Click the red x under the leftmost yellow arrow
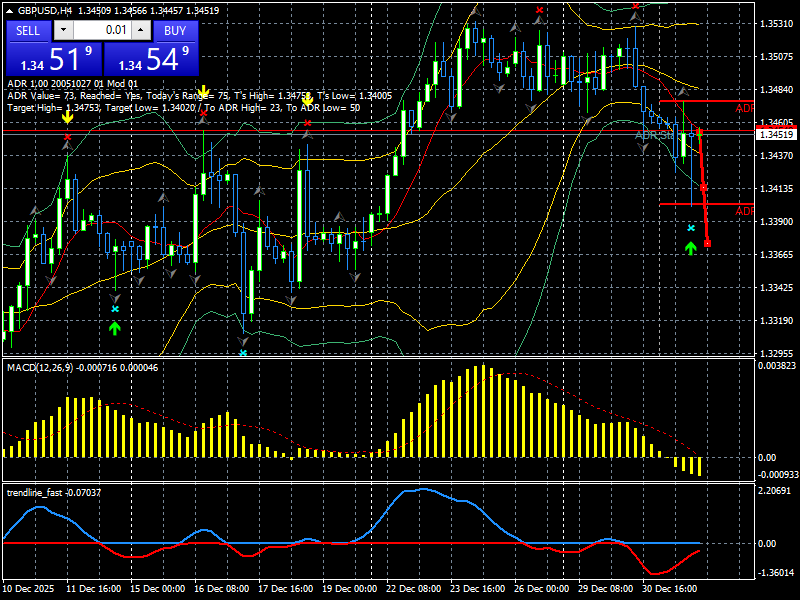800x600 pixels. click(x=67, y=137)
